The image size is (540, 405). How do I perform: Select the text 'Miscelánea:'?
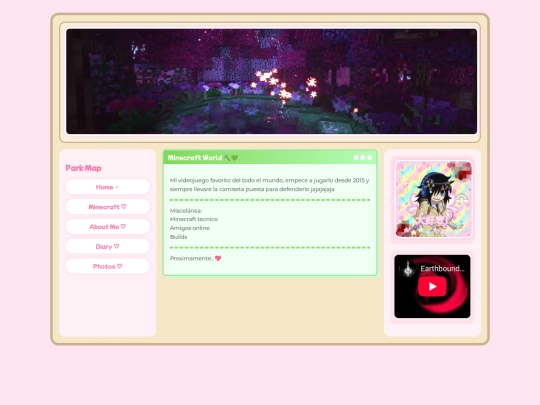pos(186,210)
